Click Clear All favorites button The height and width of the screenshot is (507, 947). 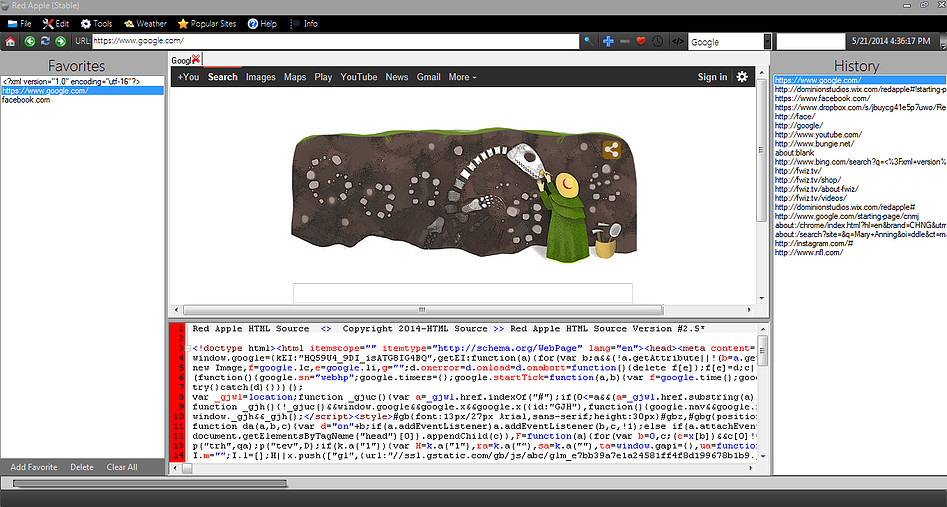[x=122, y=467]
